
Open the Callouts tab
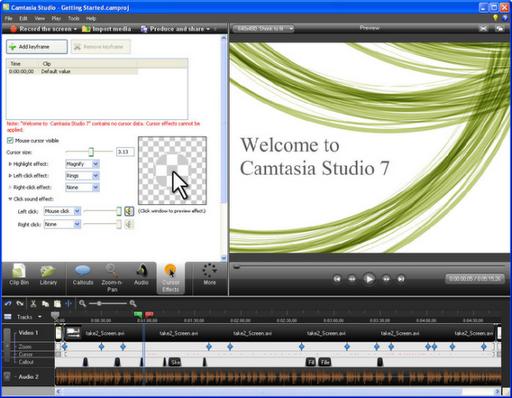(83, 275)
